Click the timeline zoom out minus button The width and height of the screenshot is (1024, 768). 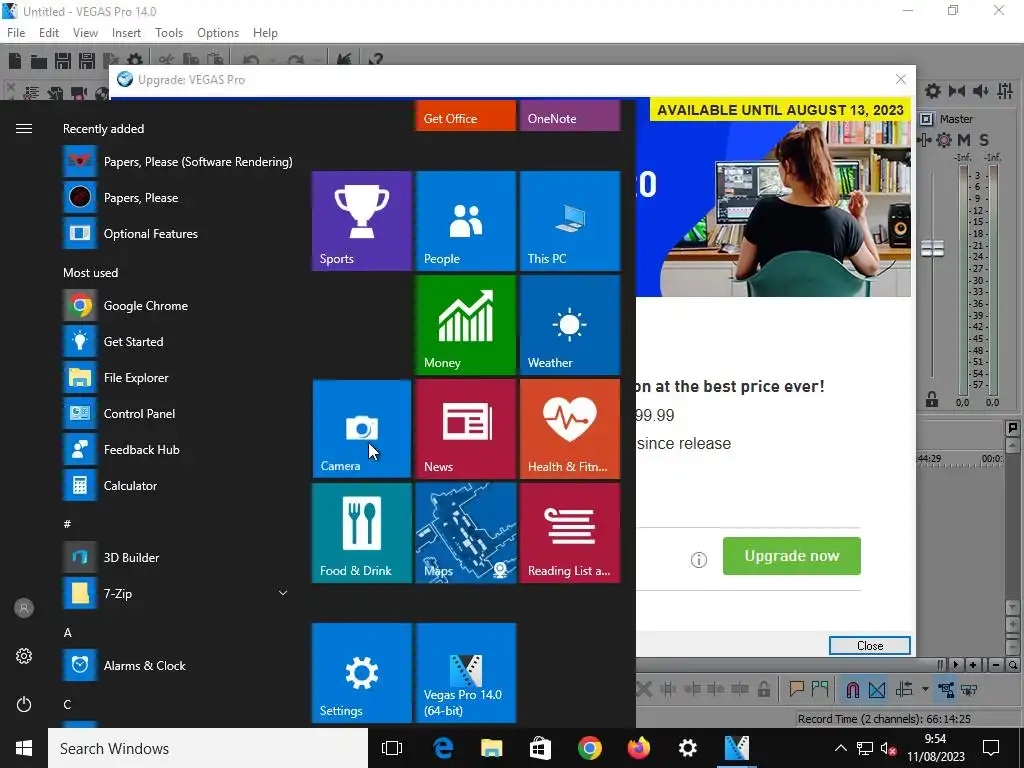point(995,665)
